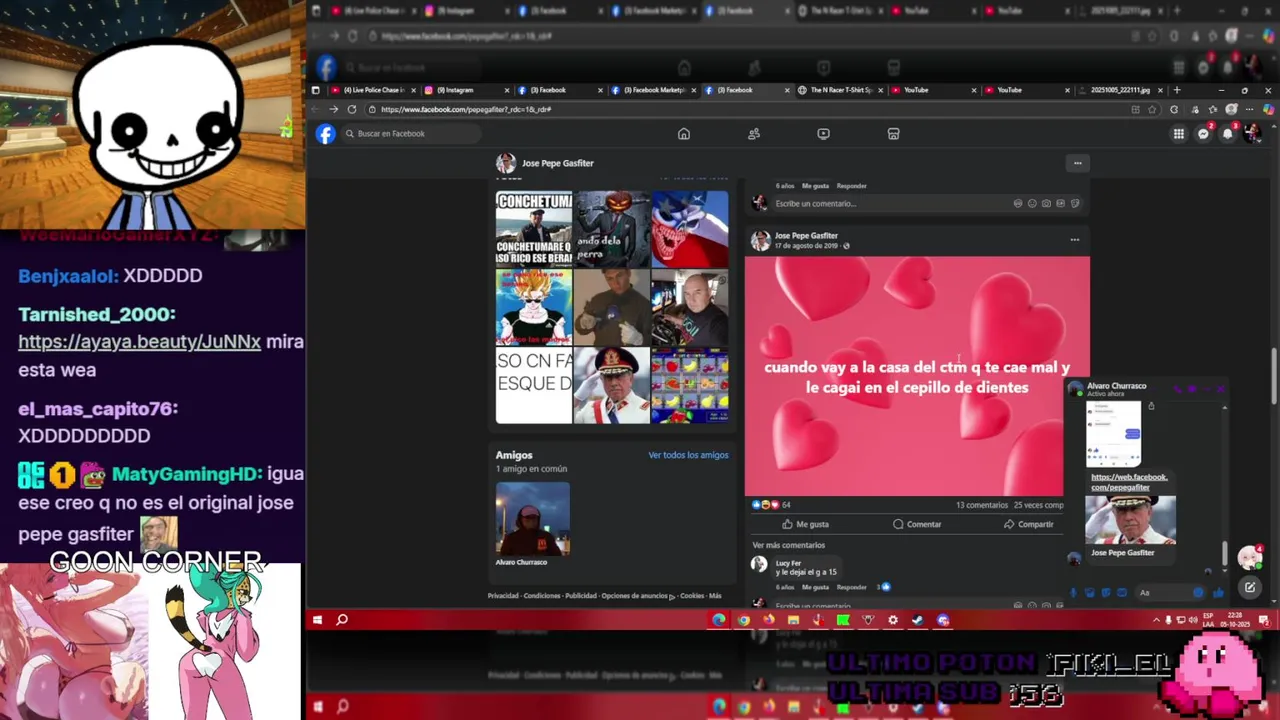Click the chat conversation scrollbar
The width and height of the screenshot is (1280, 720).
1224,553
